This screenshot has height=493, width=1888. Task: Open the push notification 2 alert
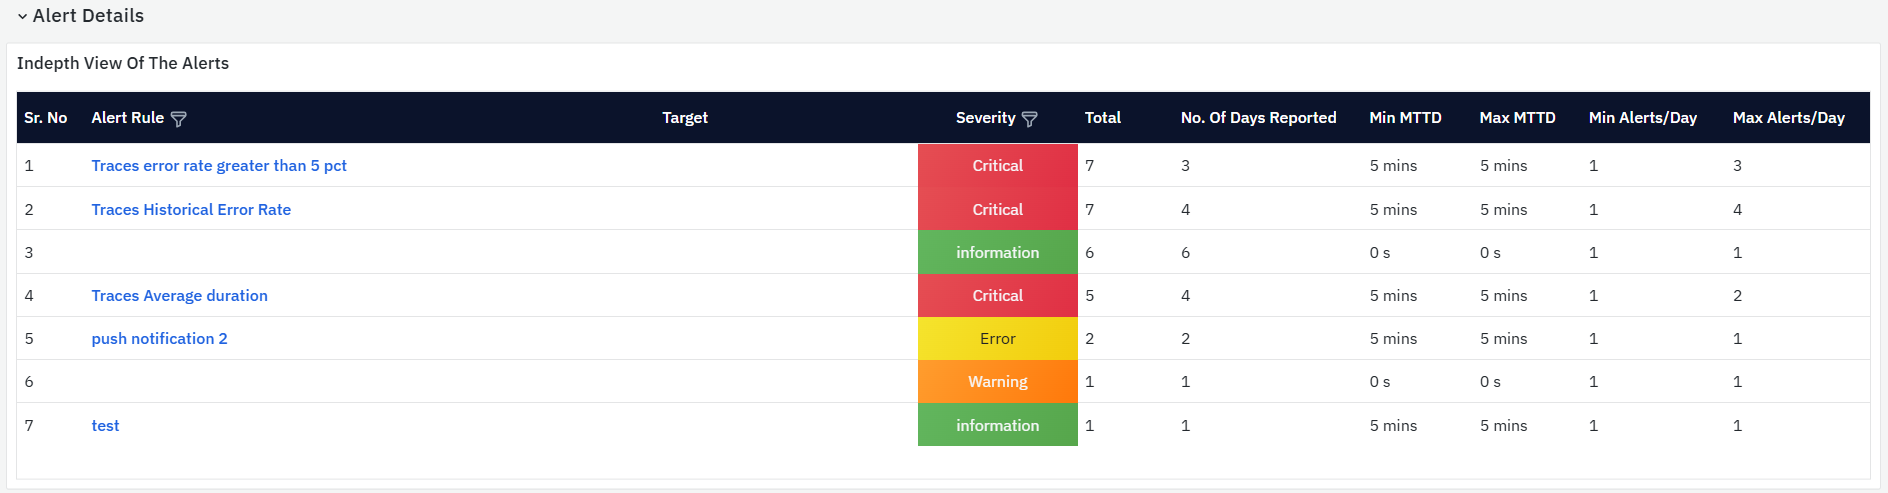[x=159, y=339]
